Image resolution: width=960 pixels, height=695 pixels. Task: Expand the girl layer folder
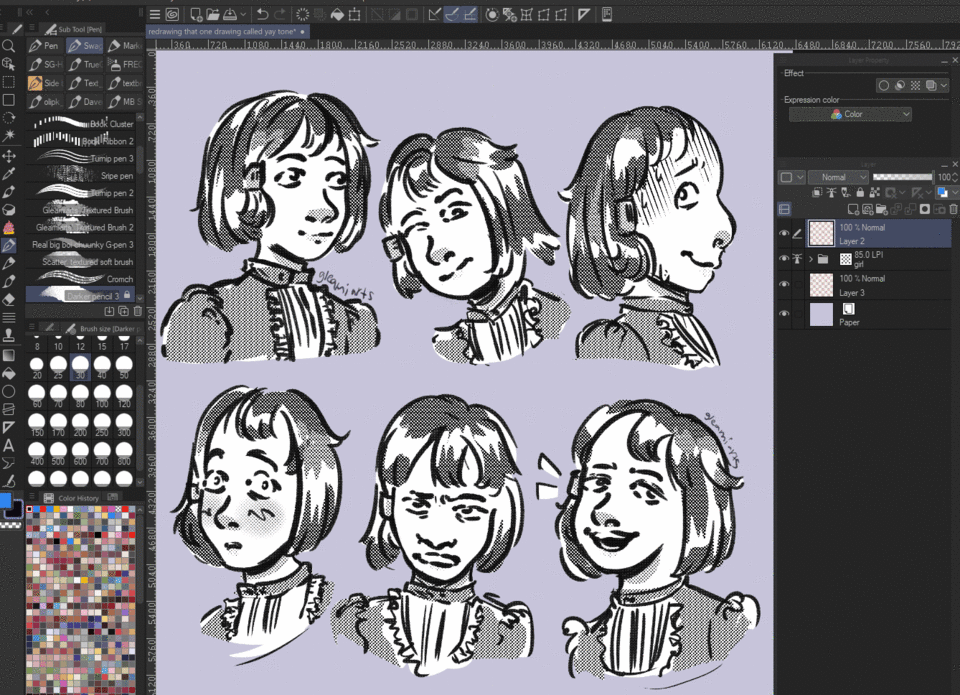[x=810, y=259]
